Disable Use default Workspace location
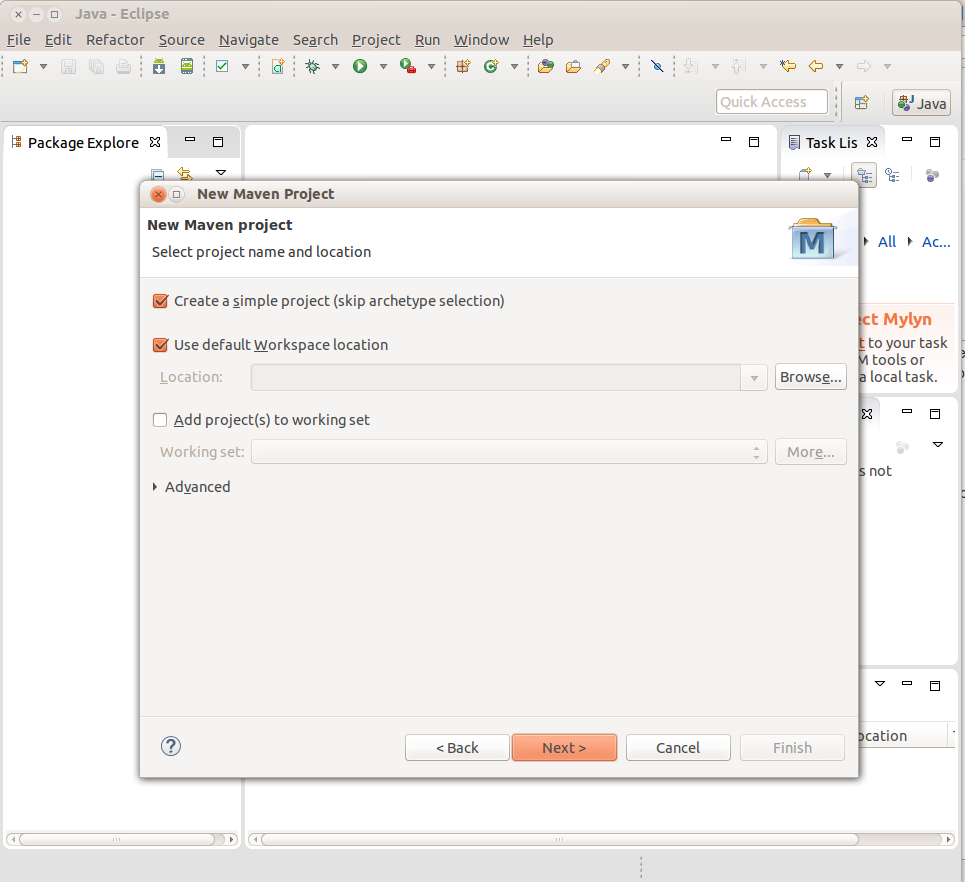Screen dimensions: 965x882 coord(161,344)
